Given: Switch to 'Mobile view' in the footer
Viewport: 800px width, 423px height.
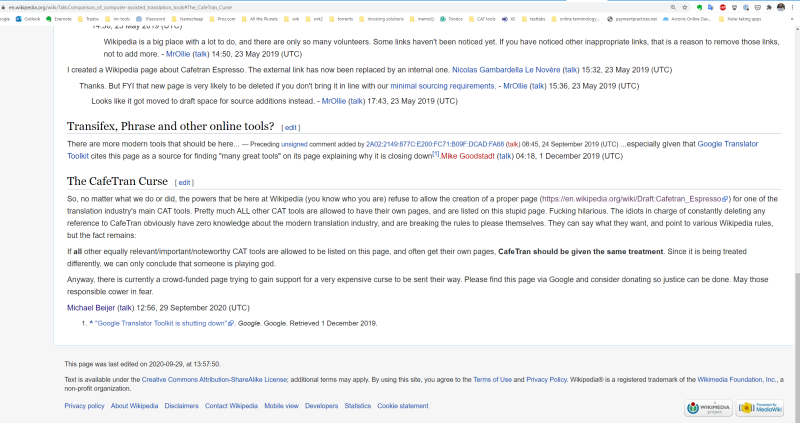Looking at the screenshot, I should click(281, 406).
